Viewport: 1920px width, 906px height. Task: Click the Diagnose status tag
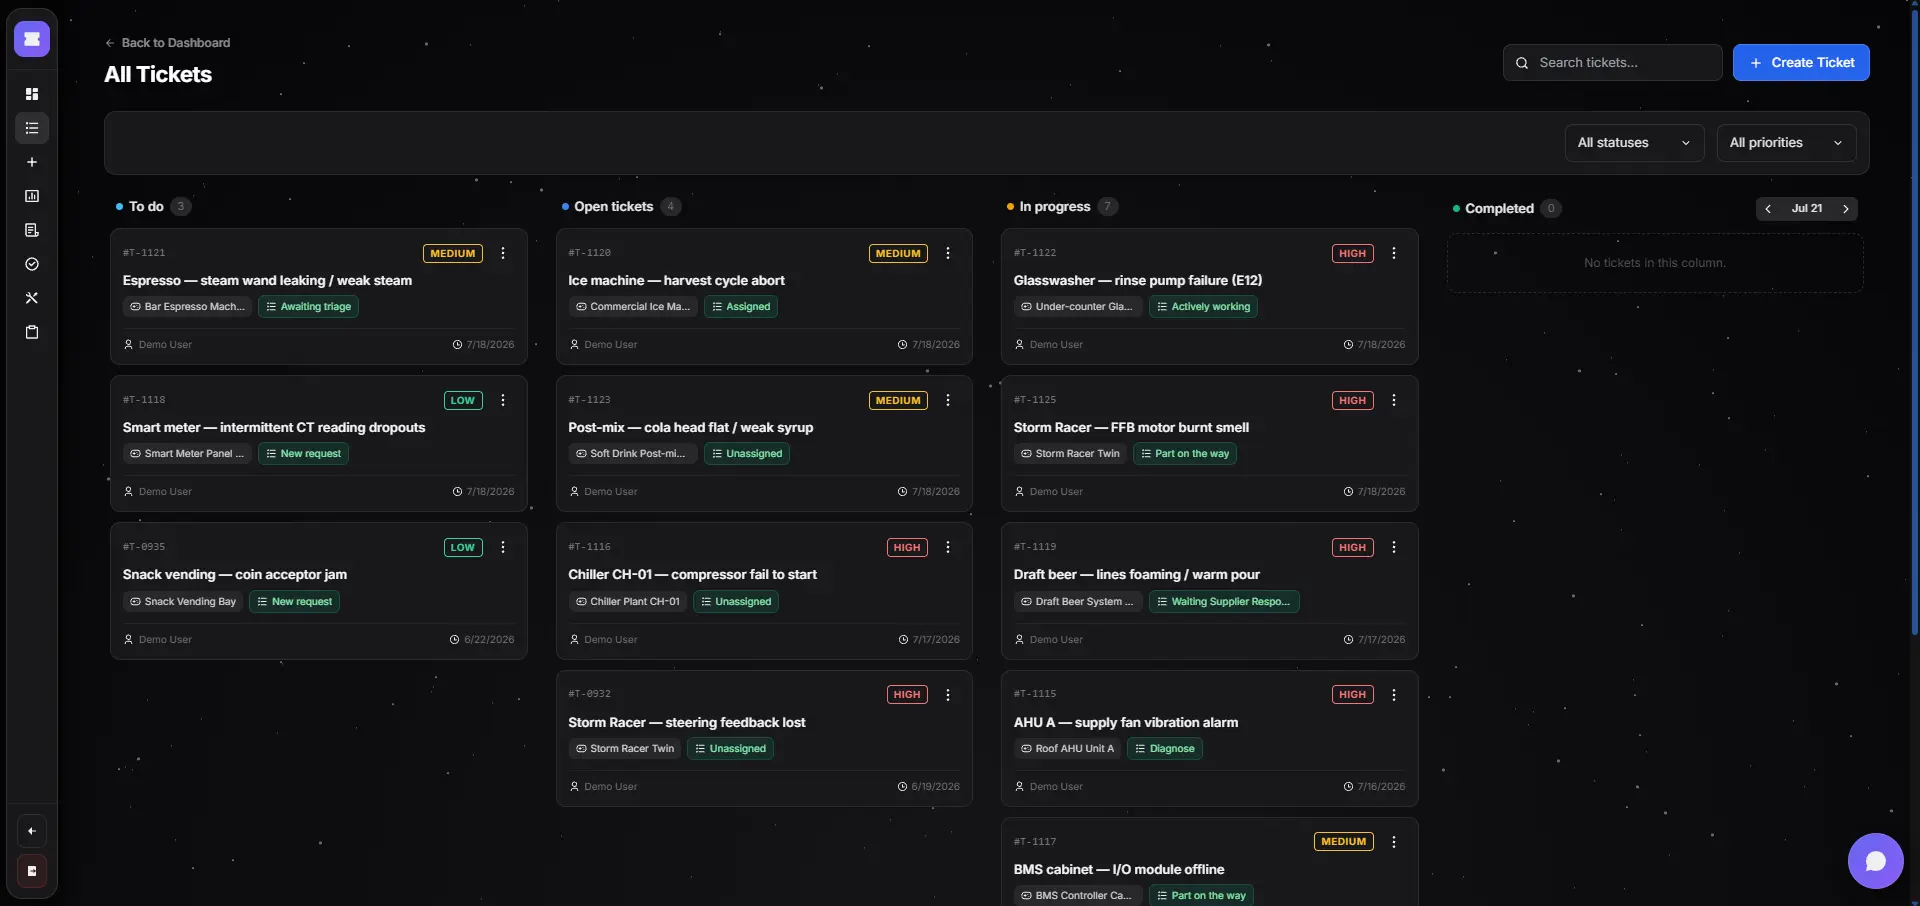click(x=1165, y=749)
